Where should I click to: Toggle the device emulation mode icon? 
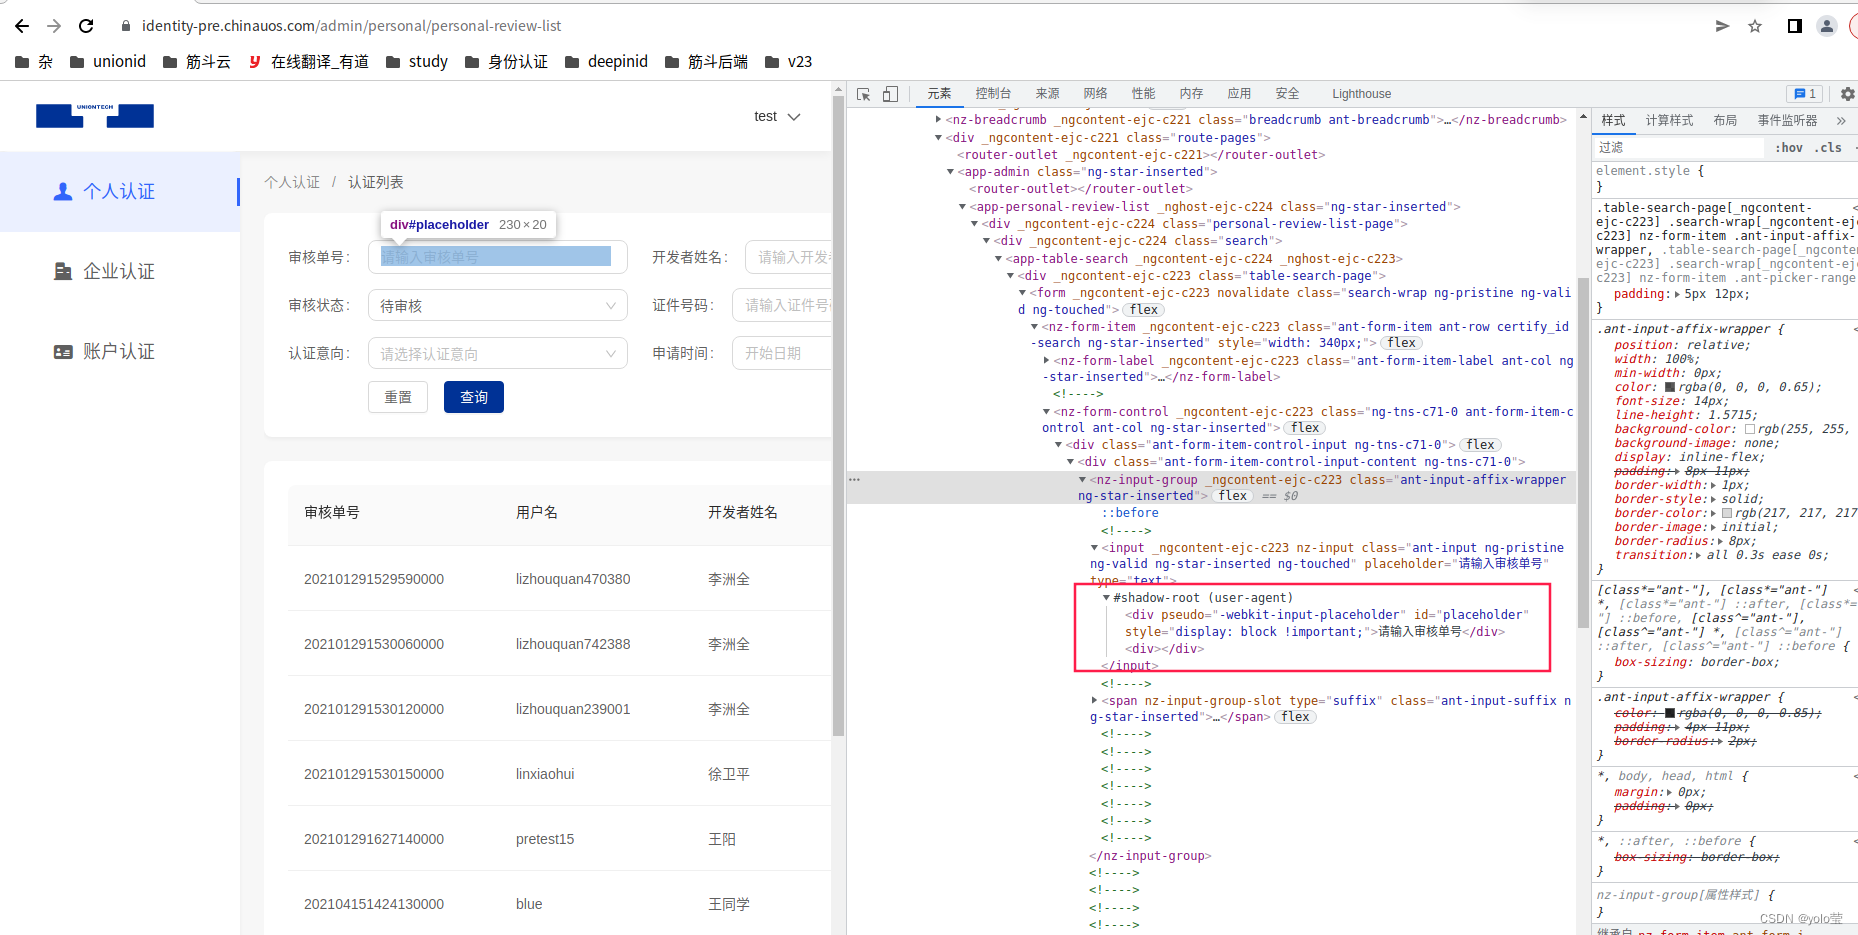click(889, 93)
